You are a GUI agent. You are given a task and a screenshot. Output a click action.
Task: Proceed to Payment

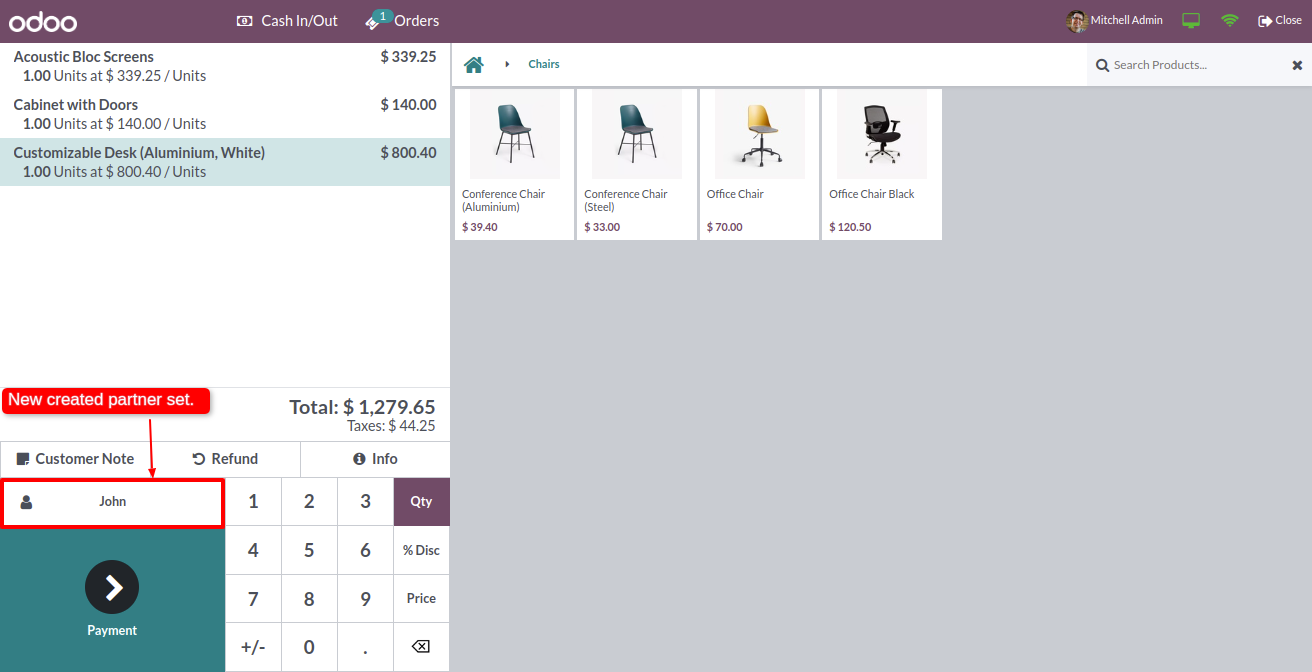click(x=112, y=600)
